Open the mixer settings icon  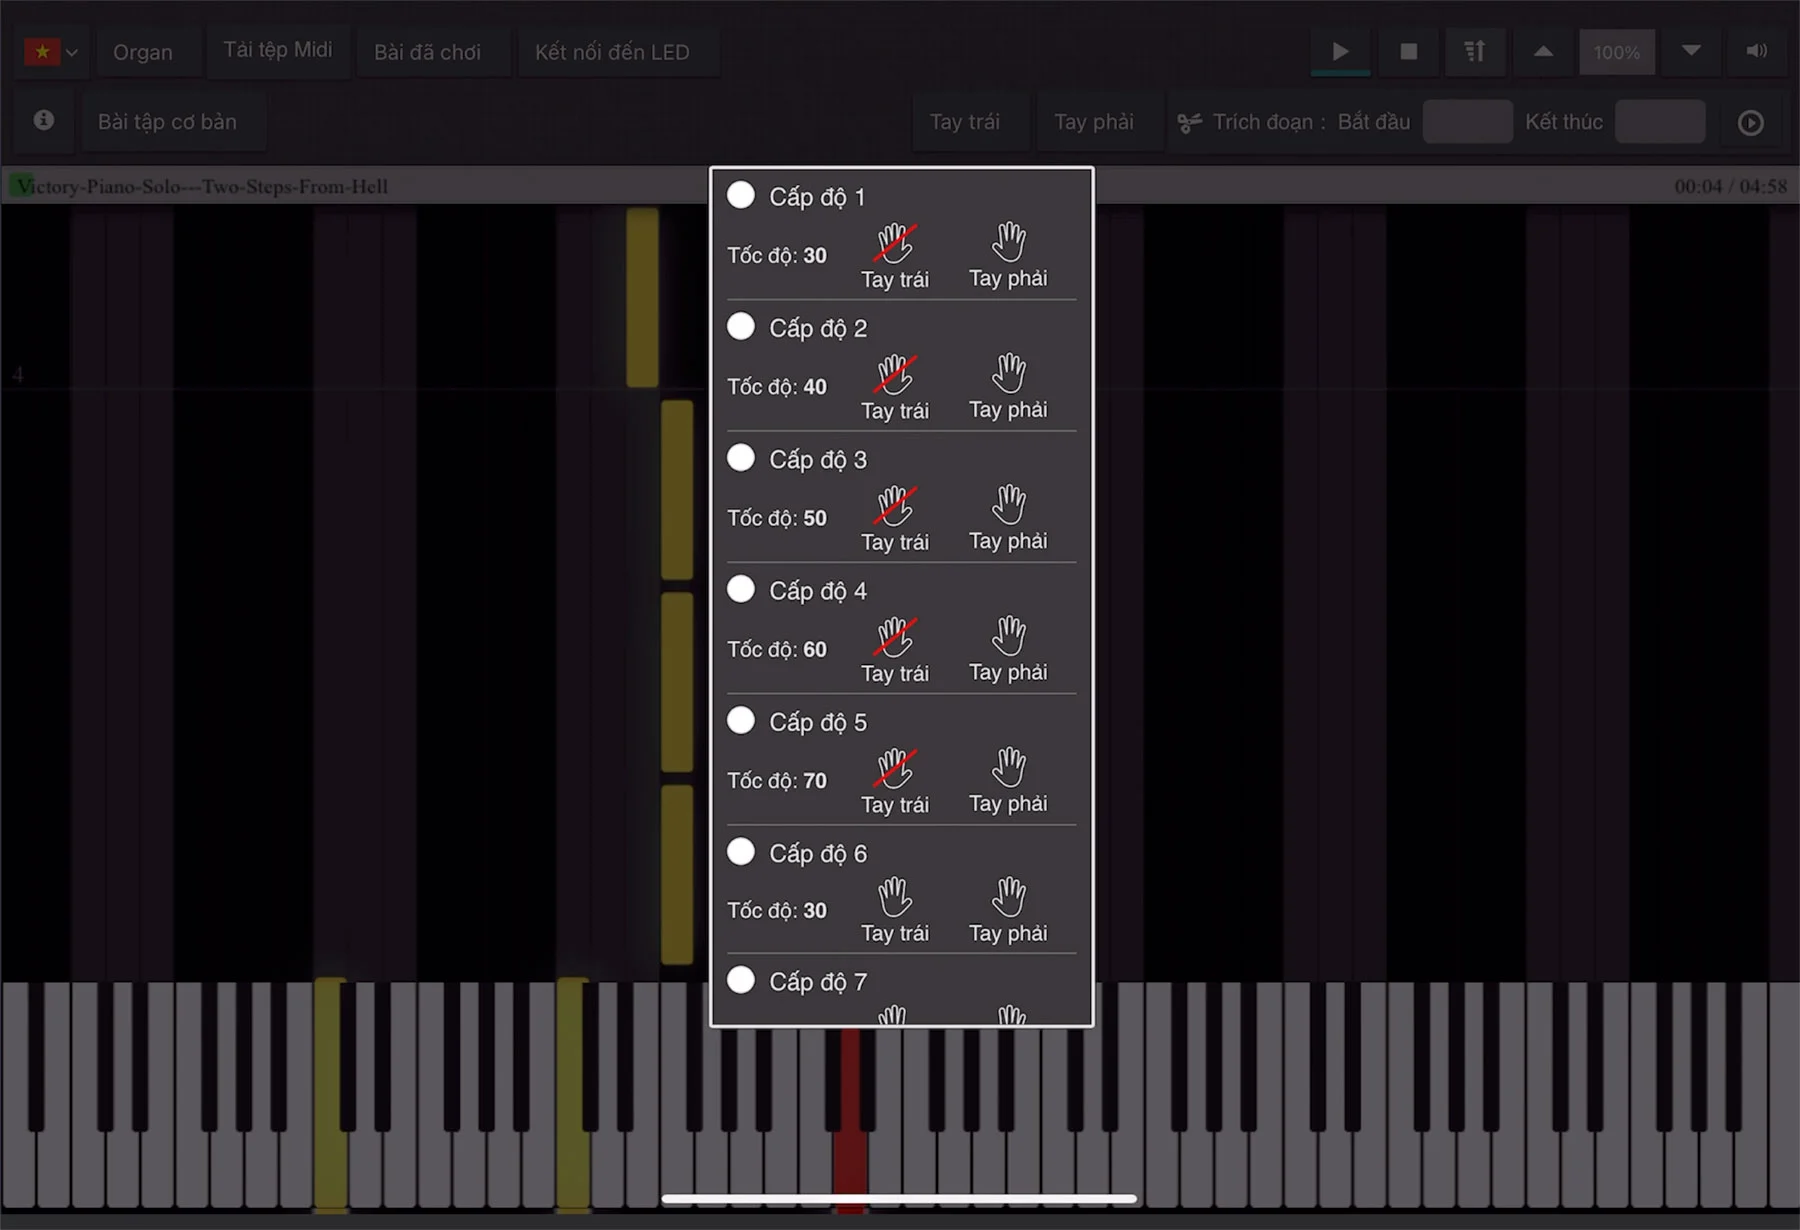coord(1474,51)
